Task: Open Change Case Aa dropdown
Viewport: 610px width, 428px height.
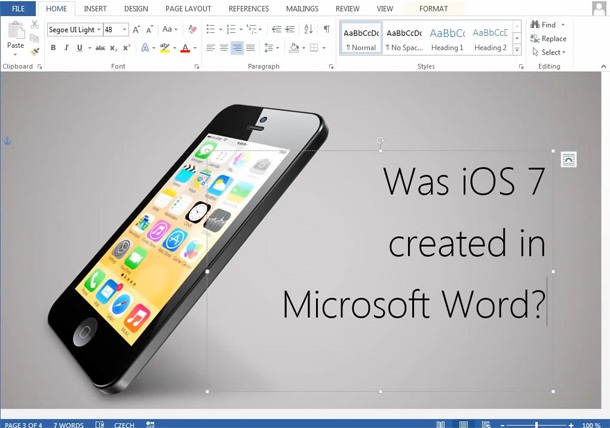Action: click(170, 29)
